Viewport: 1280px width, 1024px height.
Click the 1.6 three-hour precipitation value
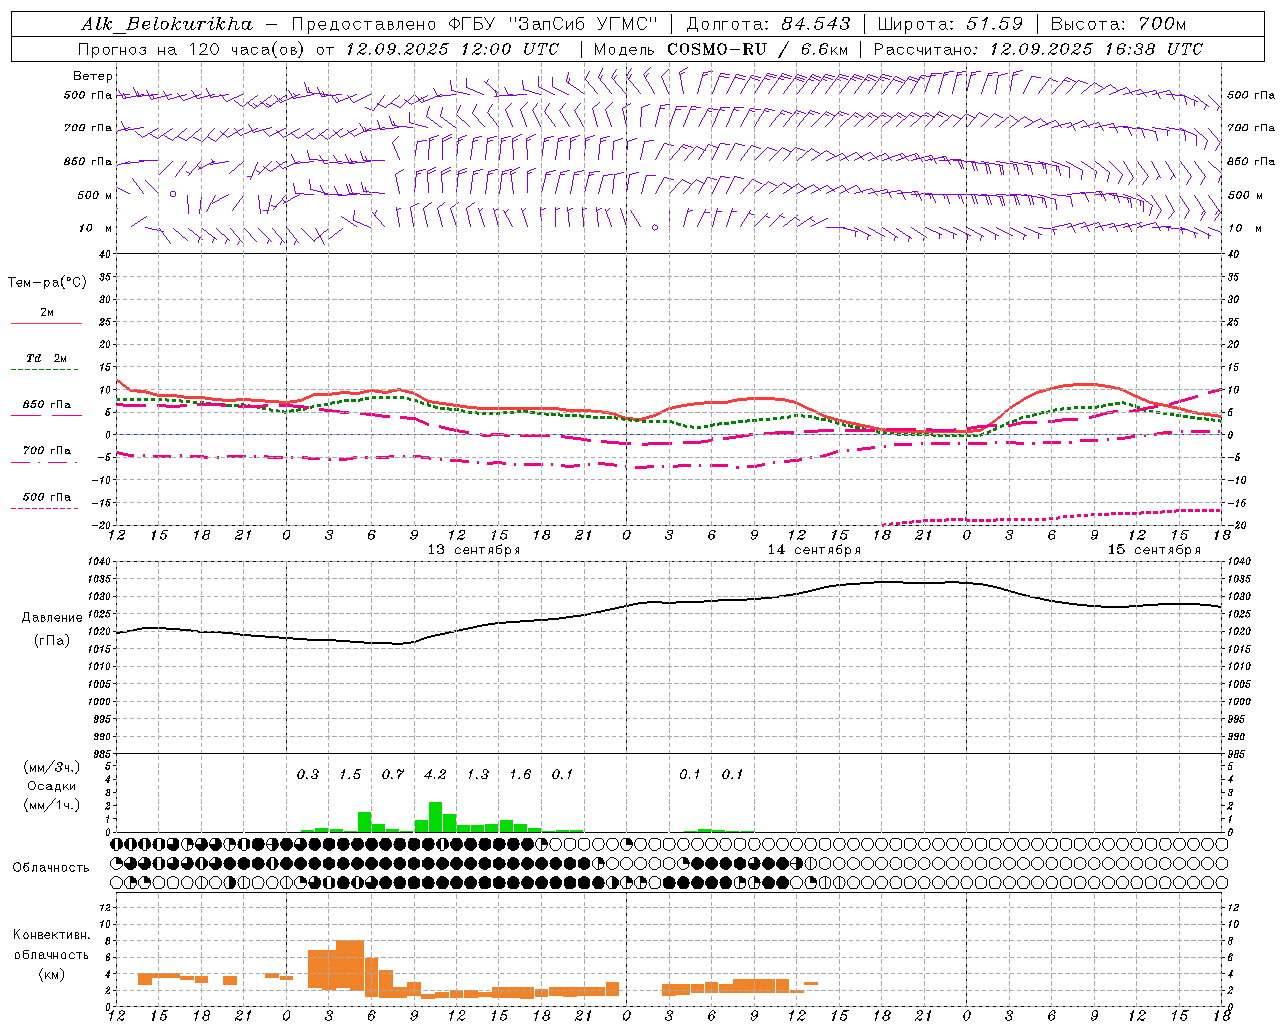520,774
